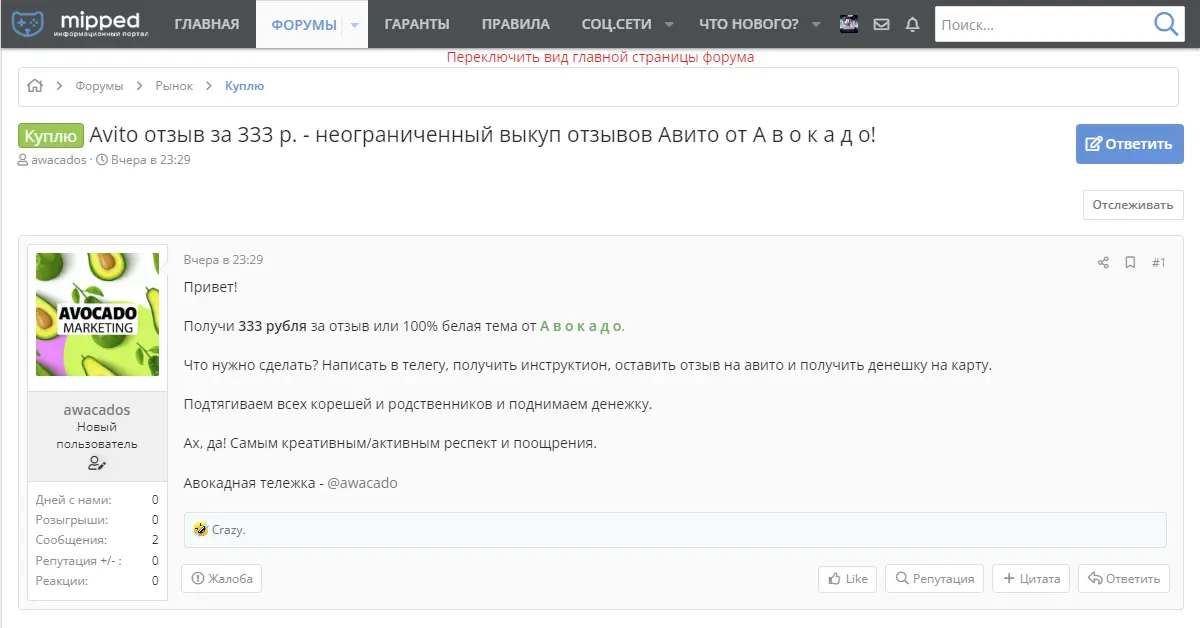Click the share icon on post #1
The height and width of the screenshot is (628, 1200).
1103,262
